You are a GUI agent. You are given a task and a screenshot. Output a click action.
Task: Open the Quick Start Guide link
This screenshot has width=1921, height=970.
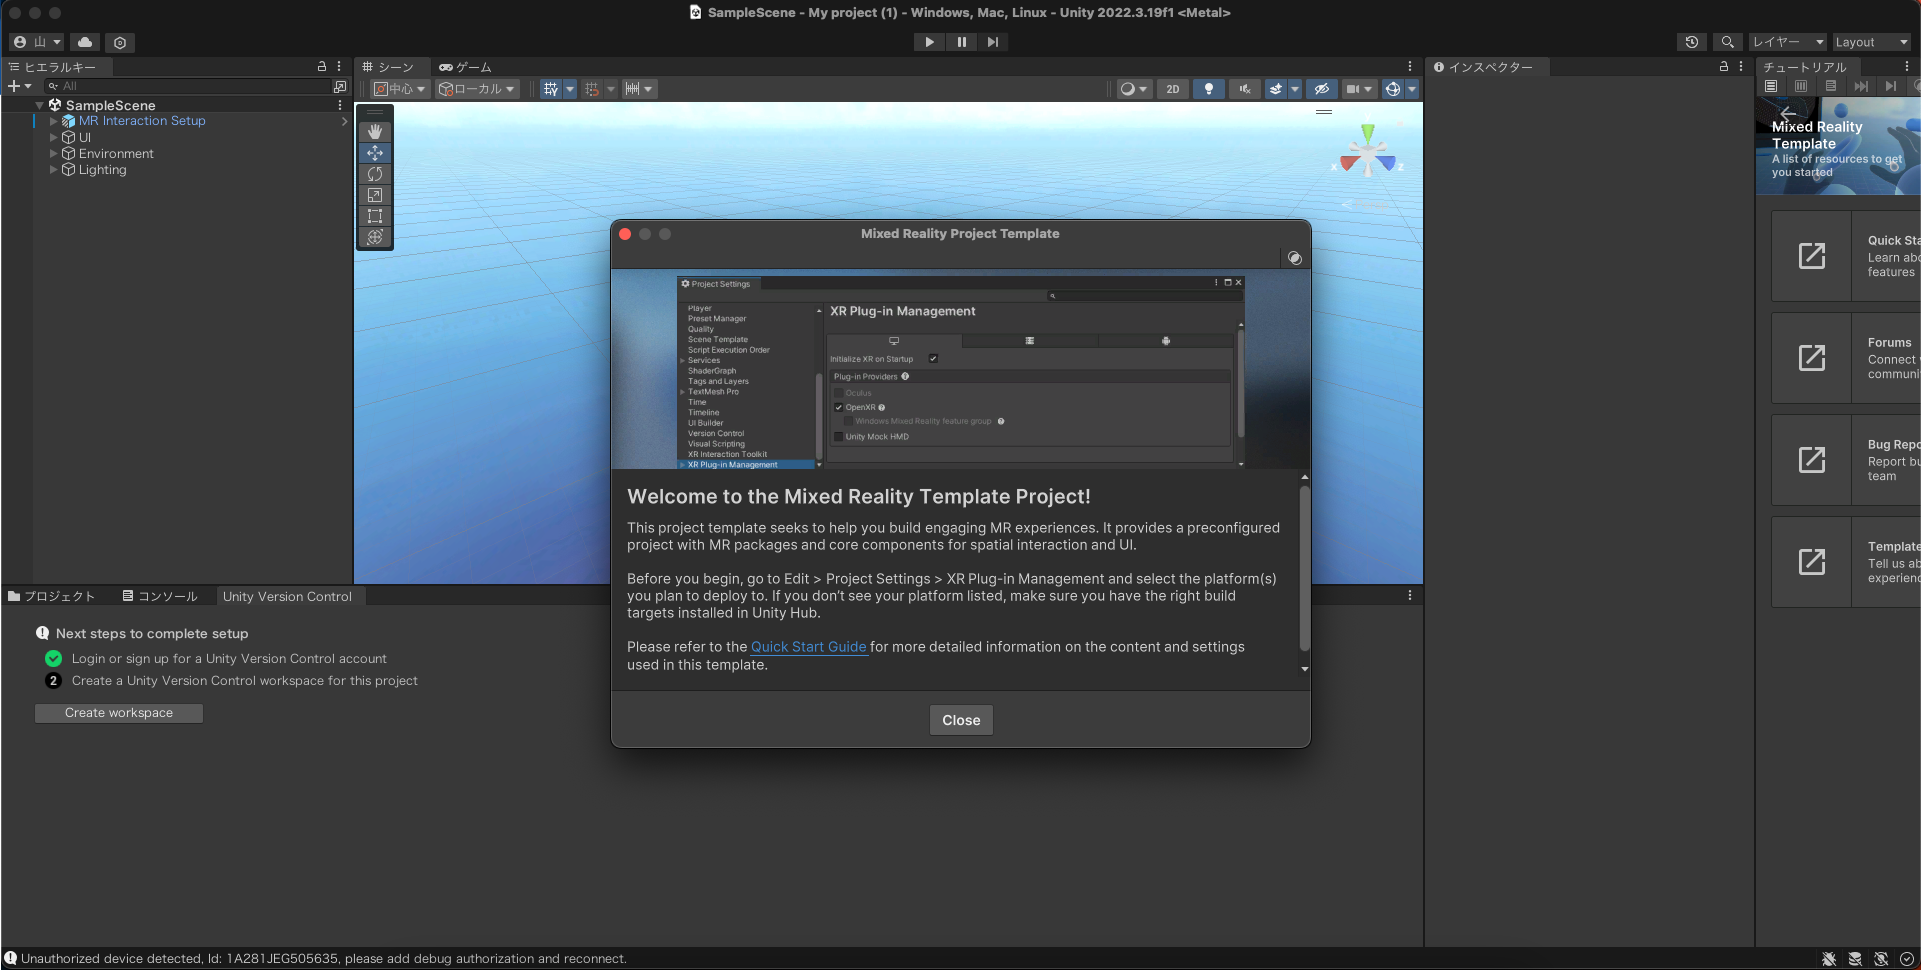coord(808,647)
